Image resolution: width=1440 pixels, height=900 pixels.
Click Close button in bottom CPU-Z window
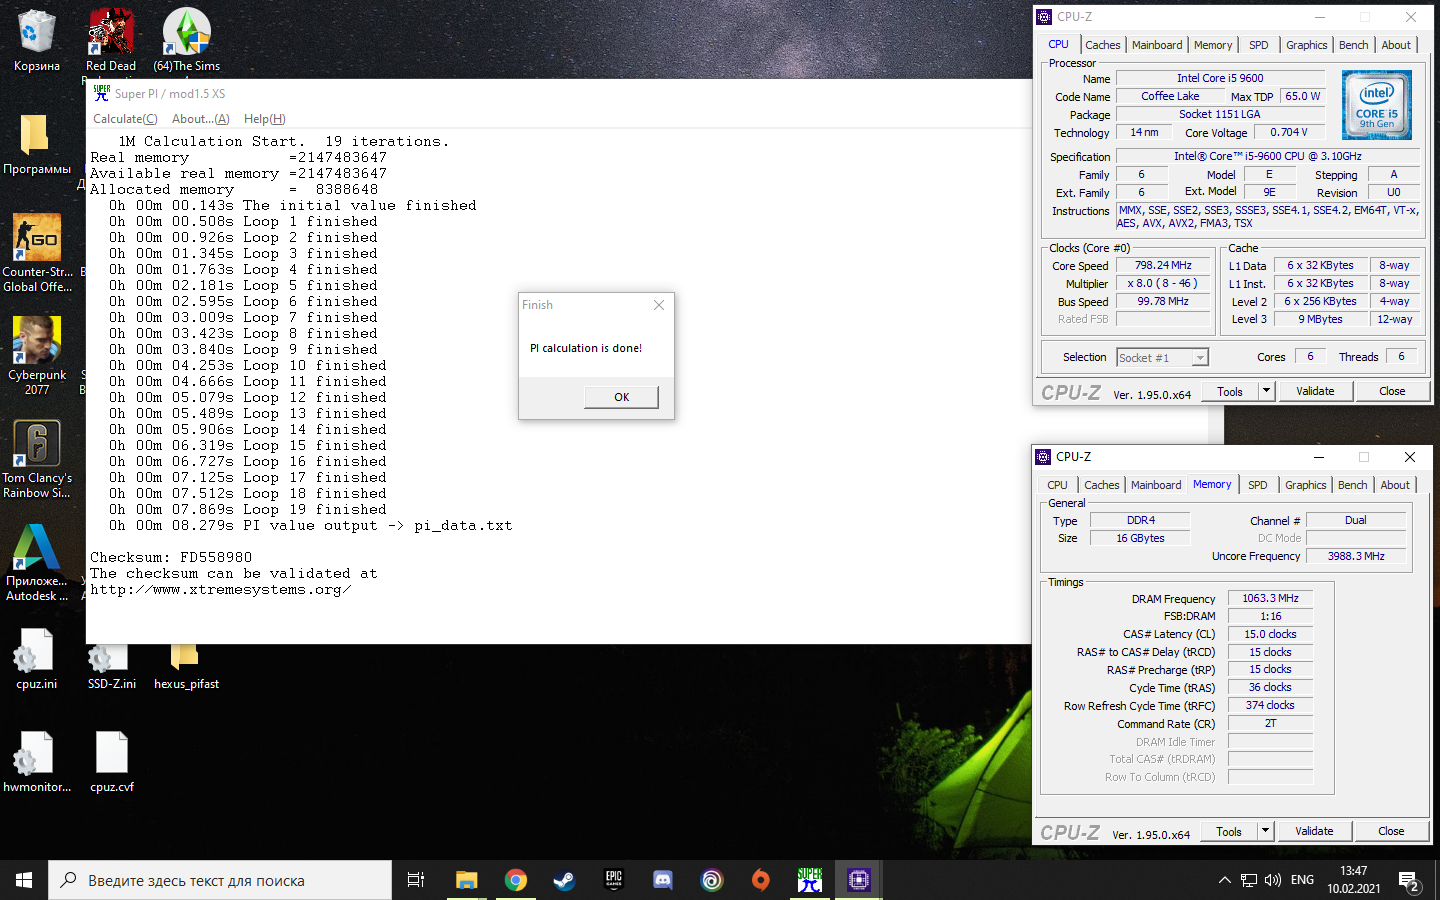(x=1391, y=831)
